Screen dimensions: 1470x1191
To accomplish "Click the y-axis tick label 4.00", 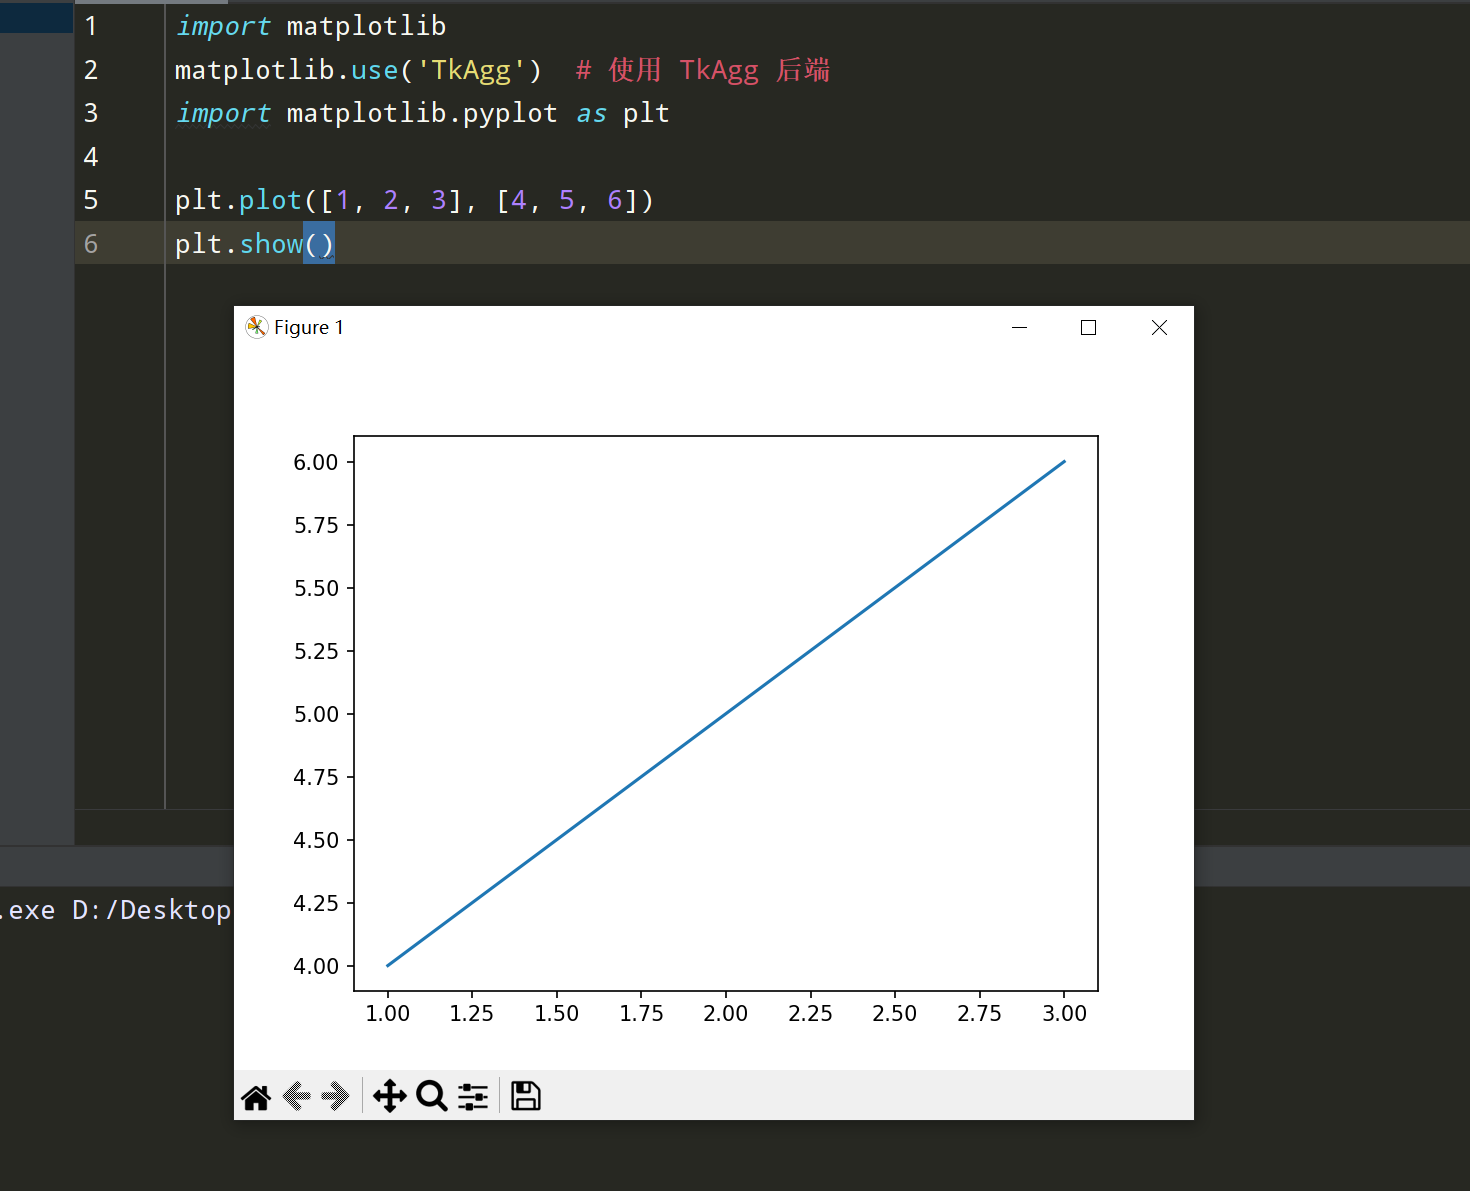I will 316,966.
